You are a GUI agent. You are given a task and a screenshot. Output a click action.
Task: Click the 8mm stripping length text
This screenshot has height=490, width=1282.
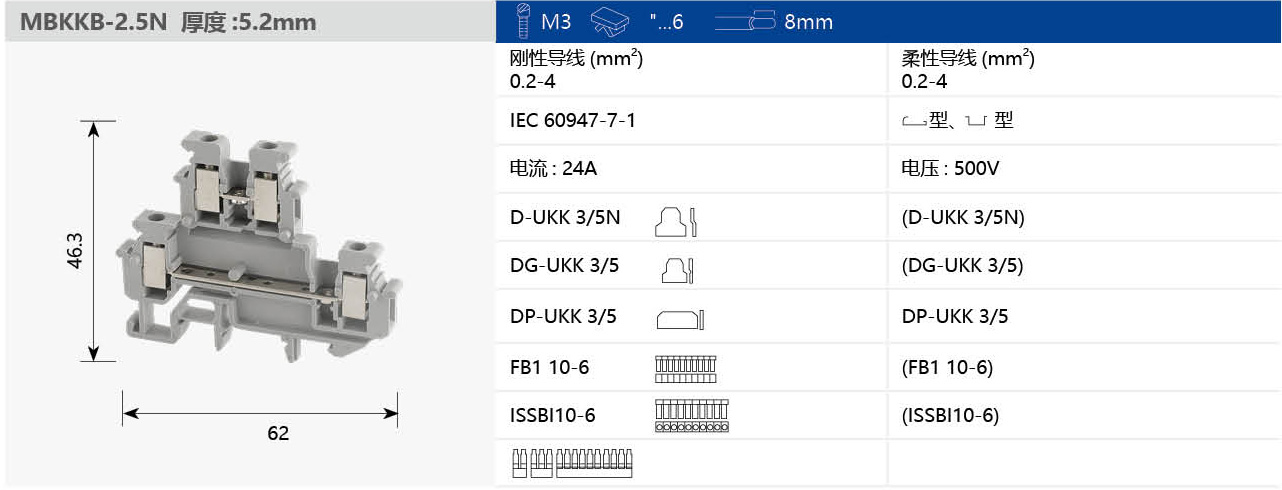coord(808,22)
